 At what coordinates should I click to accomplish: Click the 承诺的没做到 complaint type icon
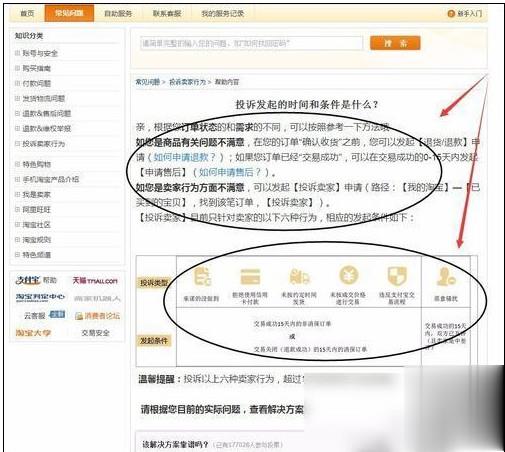coord(202,277)
